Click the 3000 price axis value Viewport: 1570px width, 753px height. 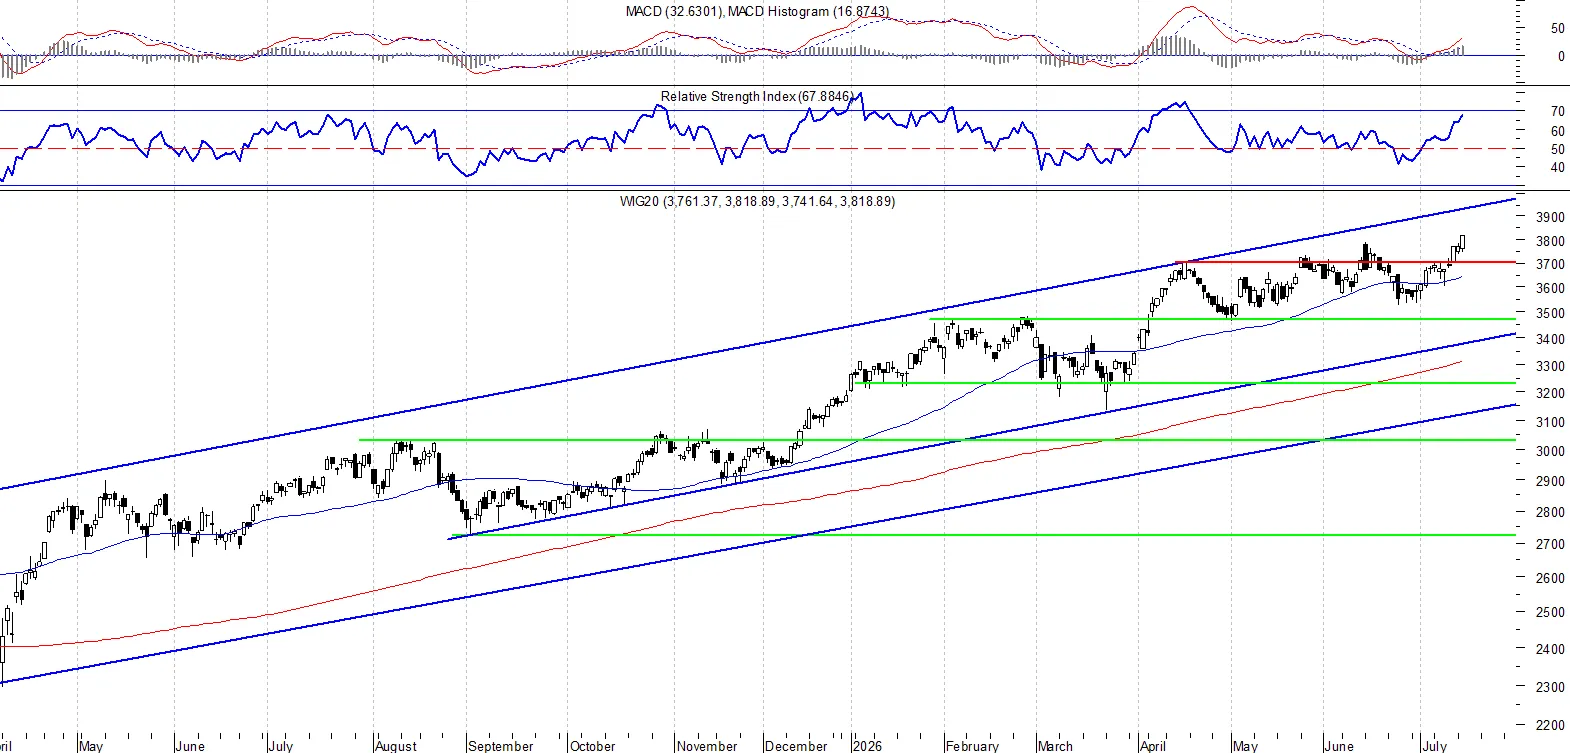(1550, 451)
